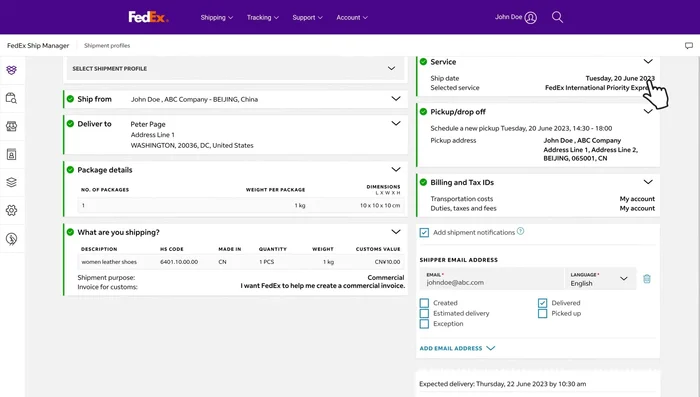Select the purple packages icon in the sidebar
Viewport: 700px width, 397px height.
(x=12, y=70)
